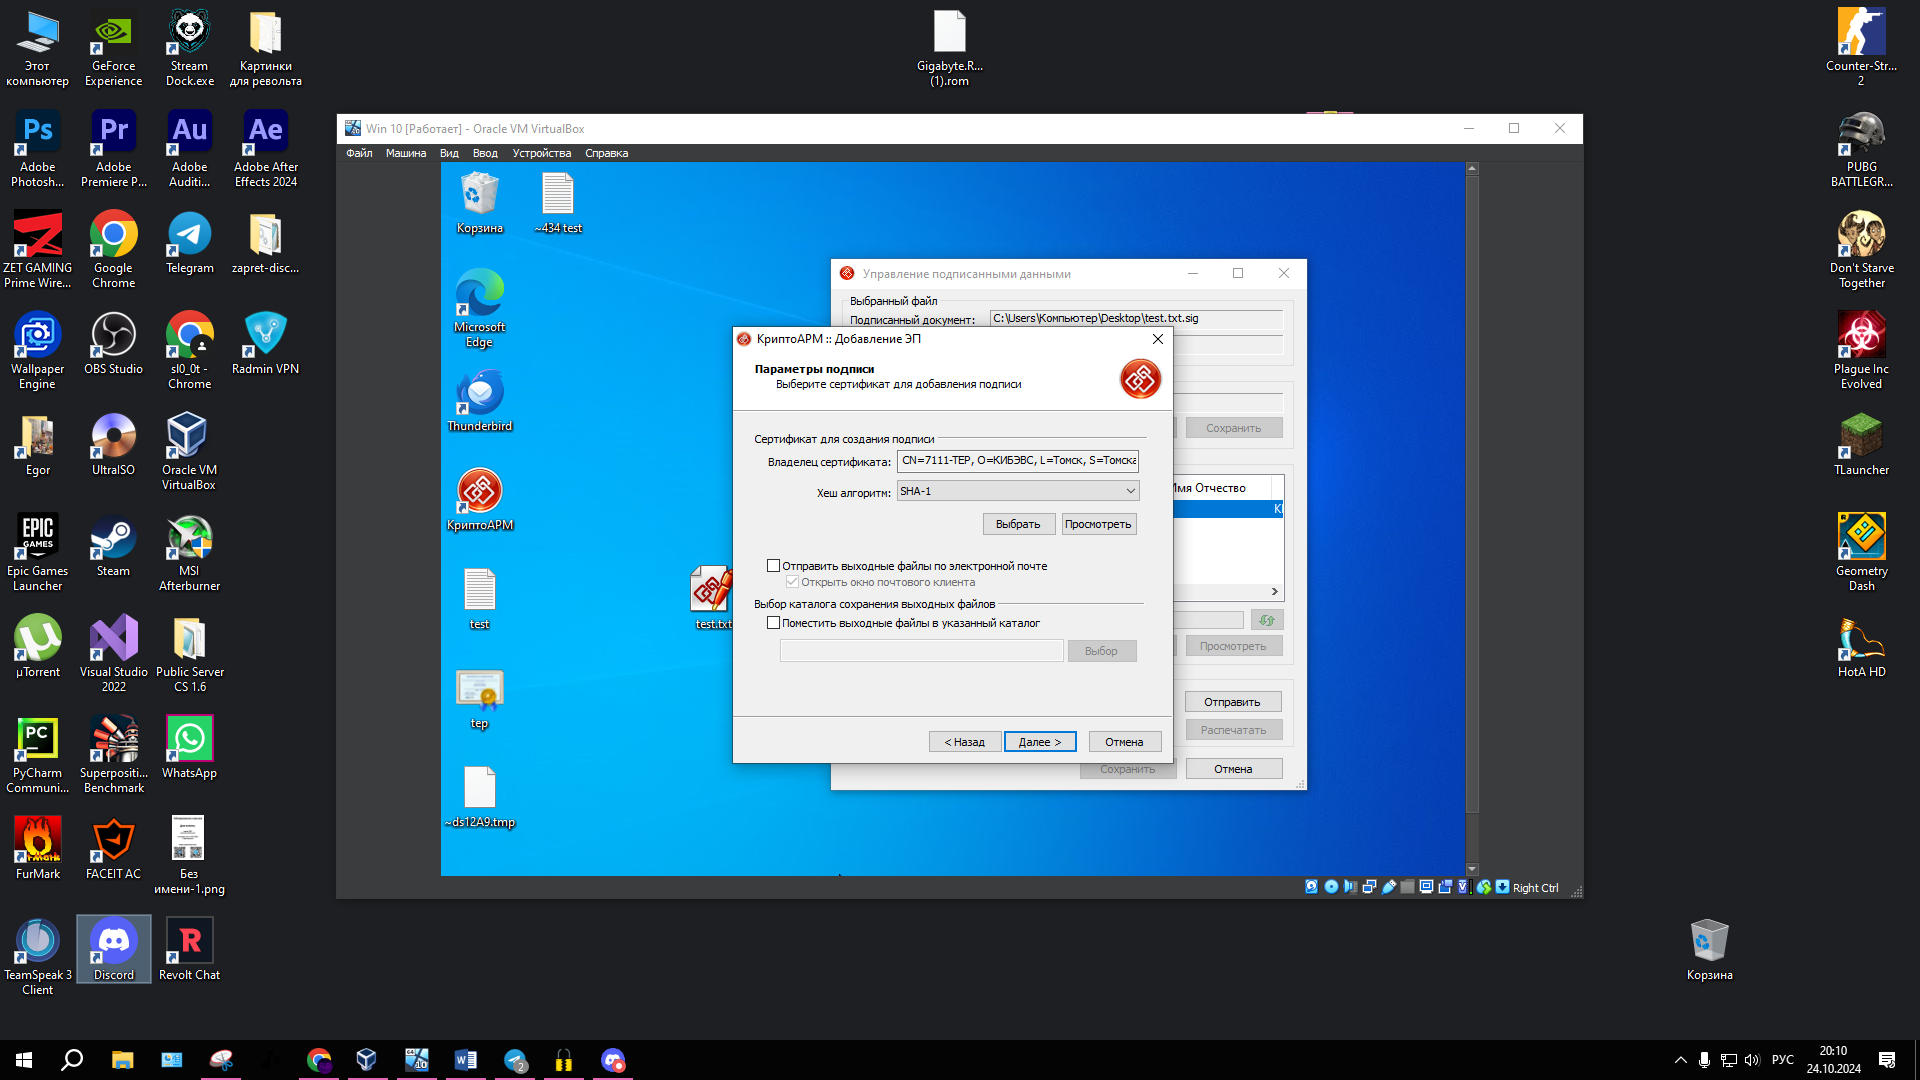Click the Просмотреть certificate button

click(1098, 524)
